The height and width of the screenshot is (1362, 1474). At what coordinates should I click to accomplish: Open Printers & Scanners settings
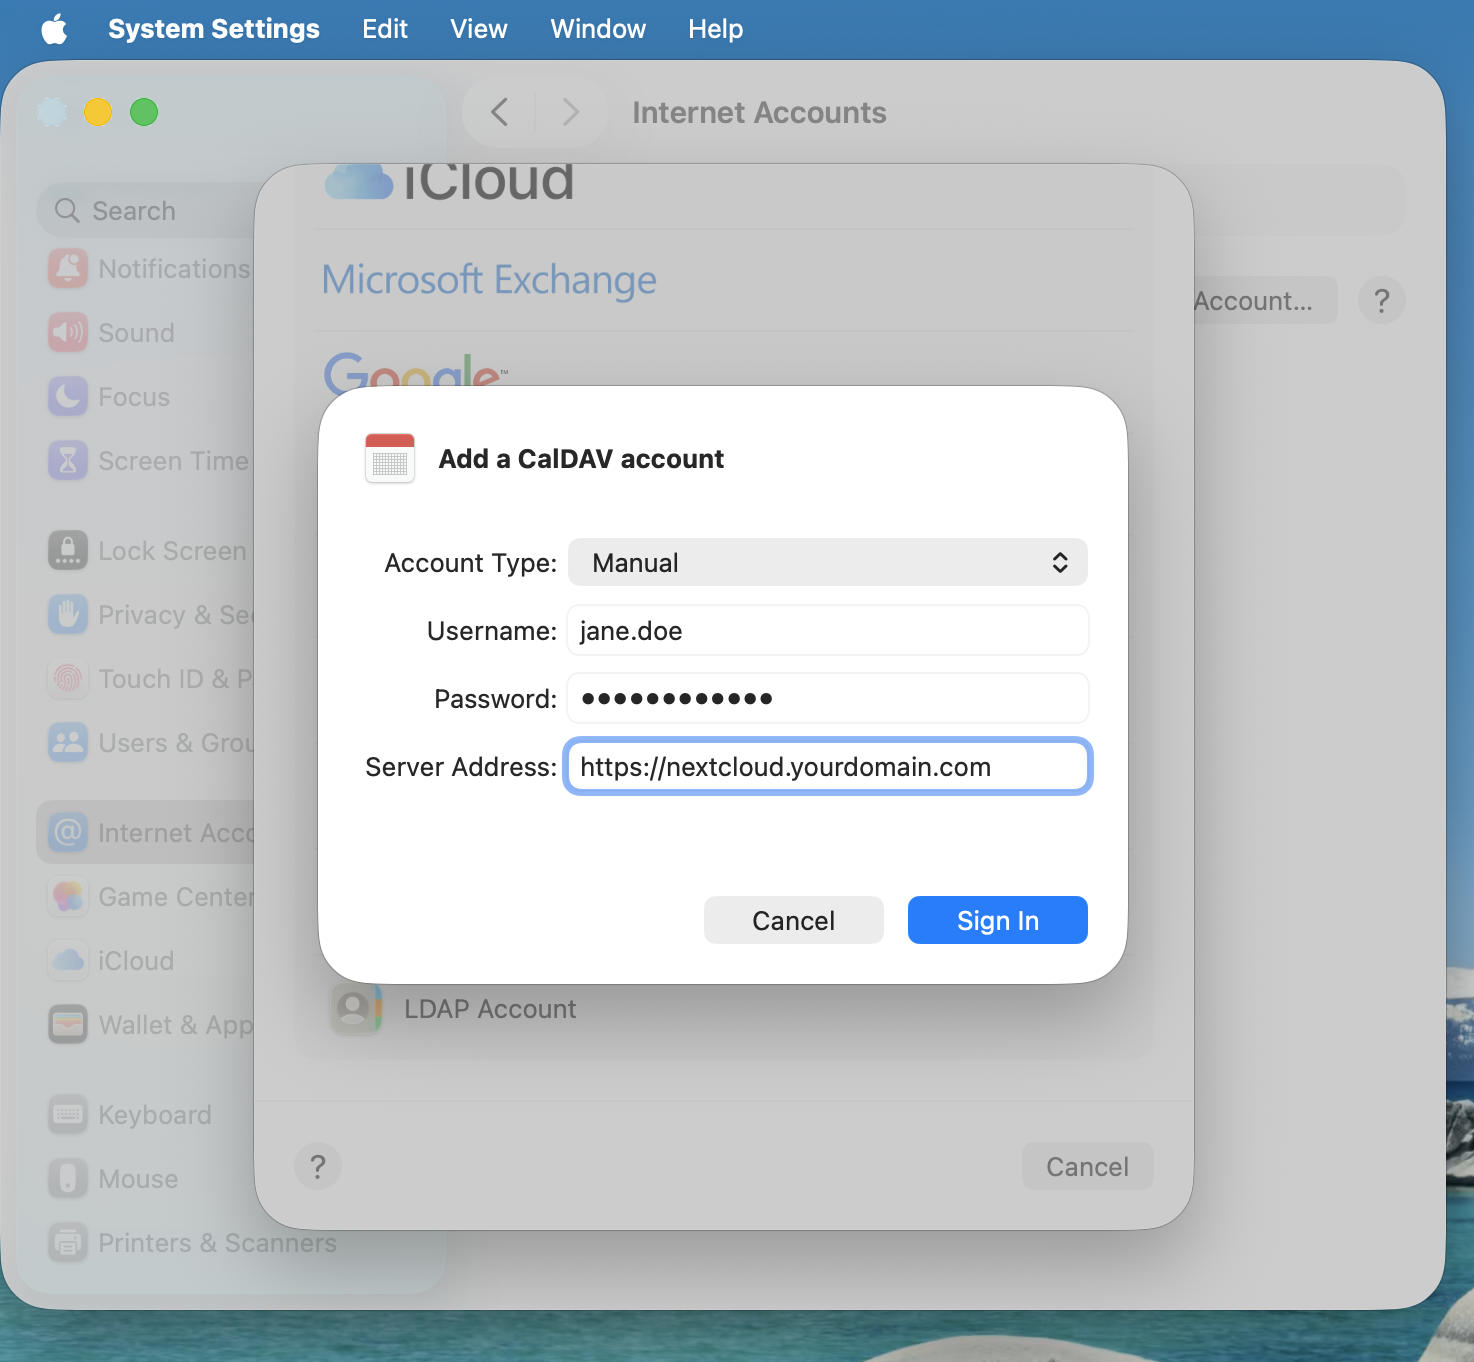pos(216,1242)
